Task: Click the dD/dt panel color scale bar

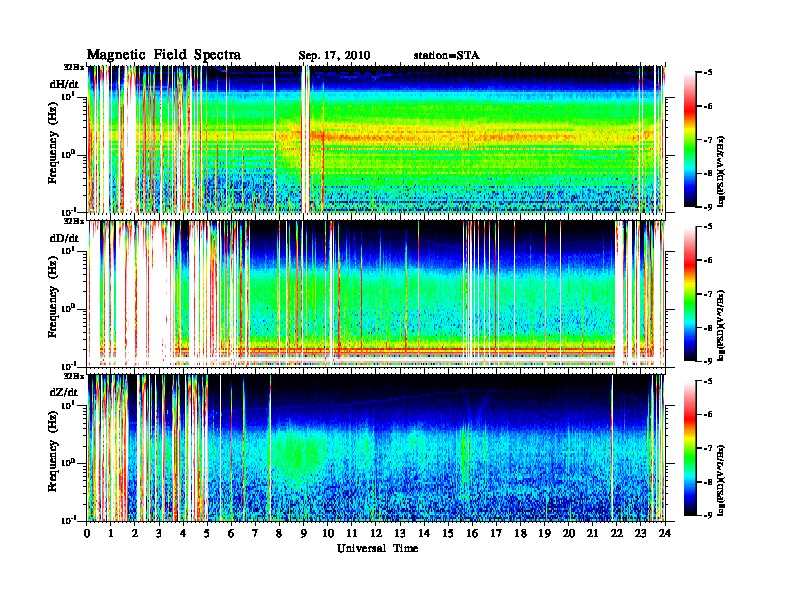Action: point(690,294)
